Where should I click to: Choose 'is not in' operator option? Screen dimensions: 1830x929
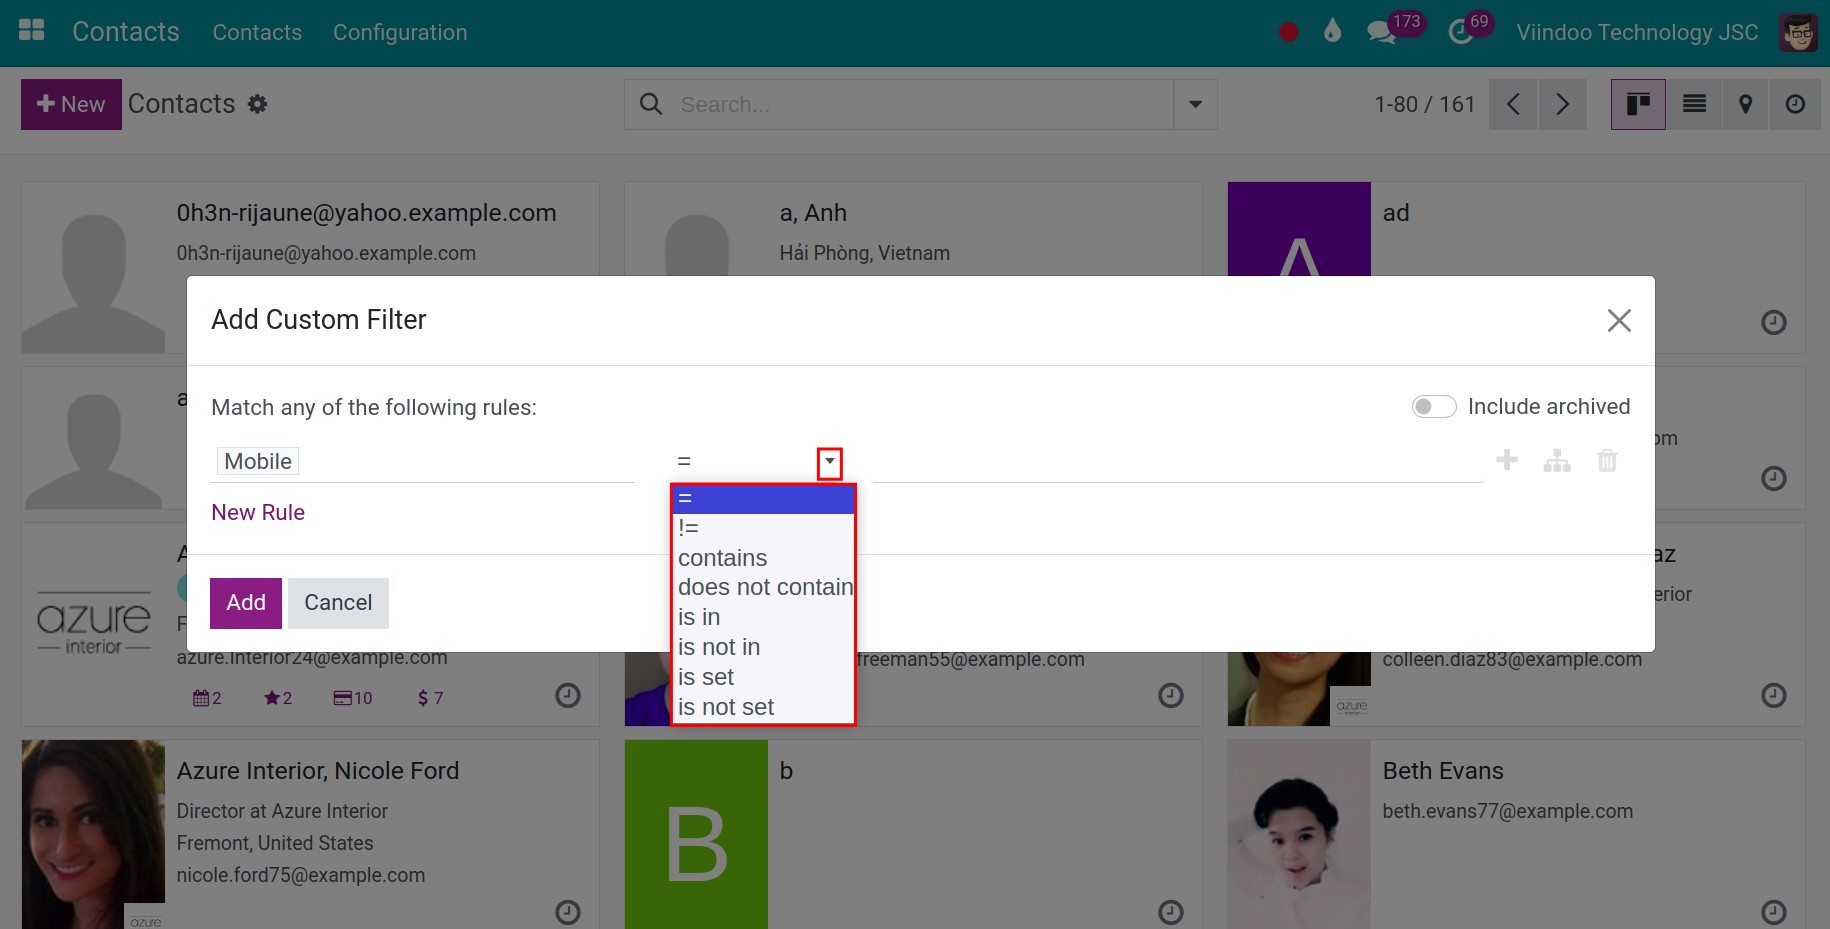tap(764, 647)
